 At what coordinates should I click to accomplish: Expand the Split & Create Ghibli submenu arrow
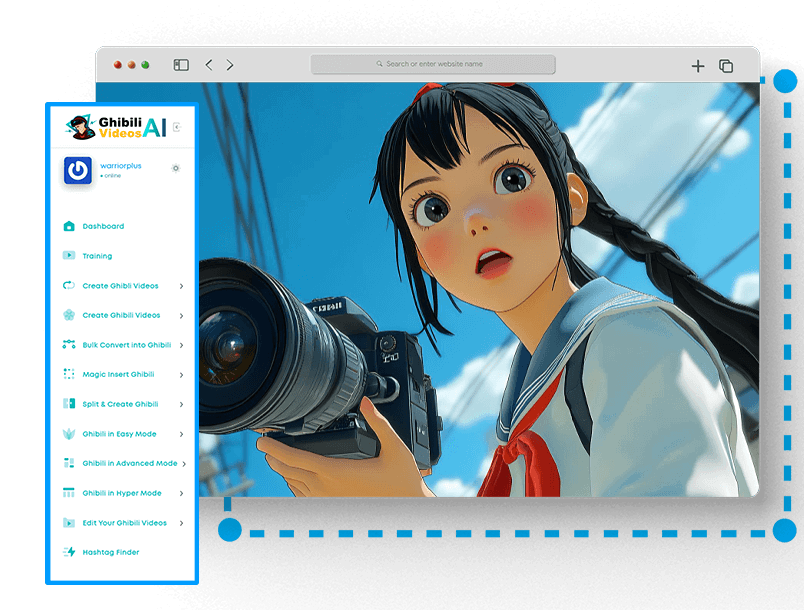coord(181,404)
